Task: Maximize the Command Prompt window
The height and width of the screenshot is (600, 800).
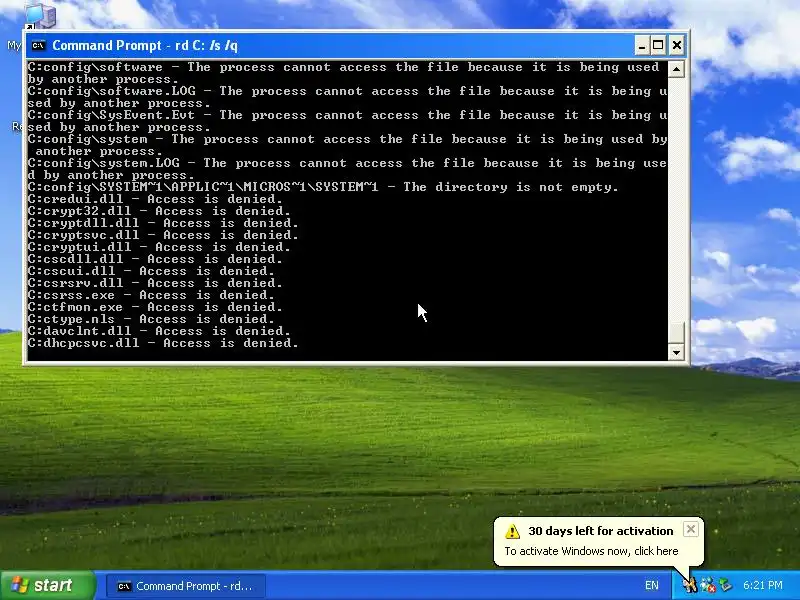Action: [658, 46]
